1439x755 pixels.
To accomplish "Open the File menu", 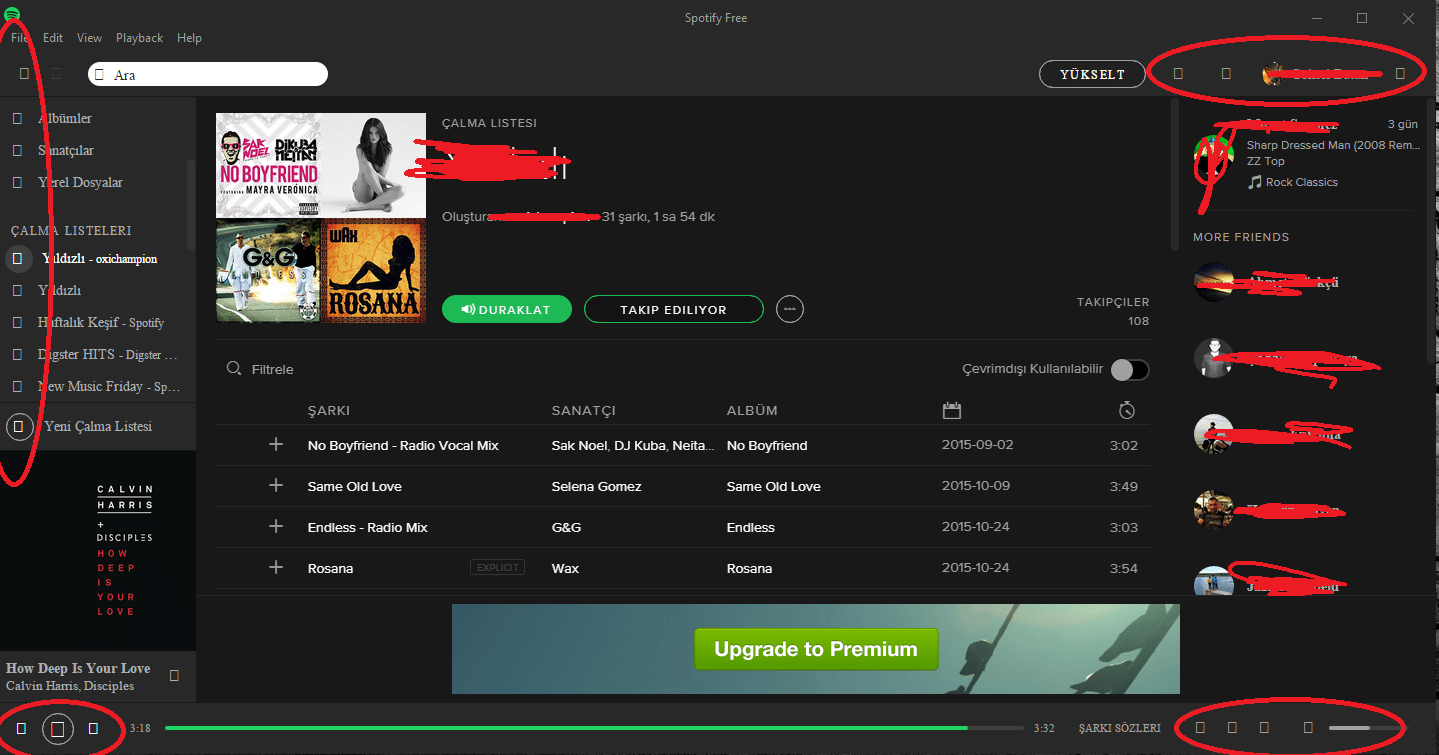I will pyautogui.click(x=20, y=38).
